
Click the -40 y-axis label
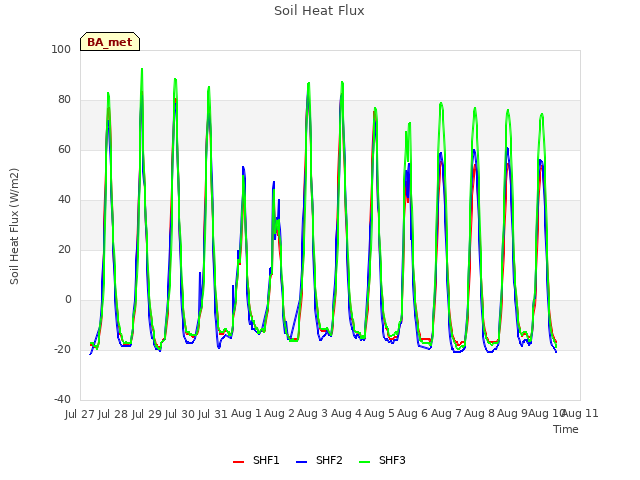coord(62,399)
